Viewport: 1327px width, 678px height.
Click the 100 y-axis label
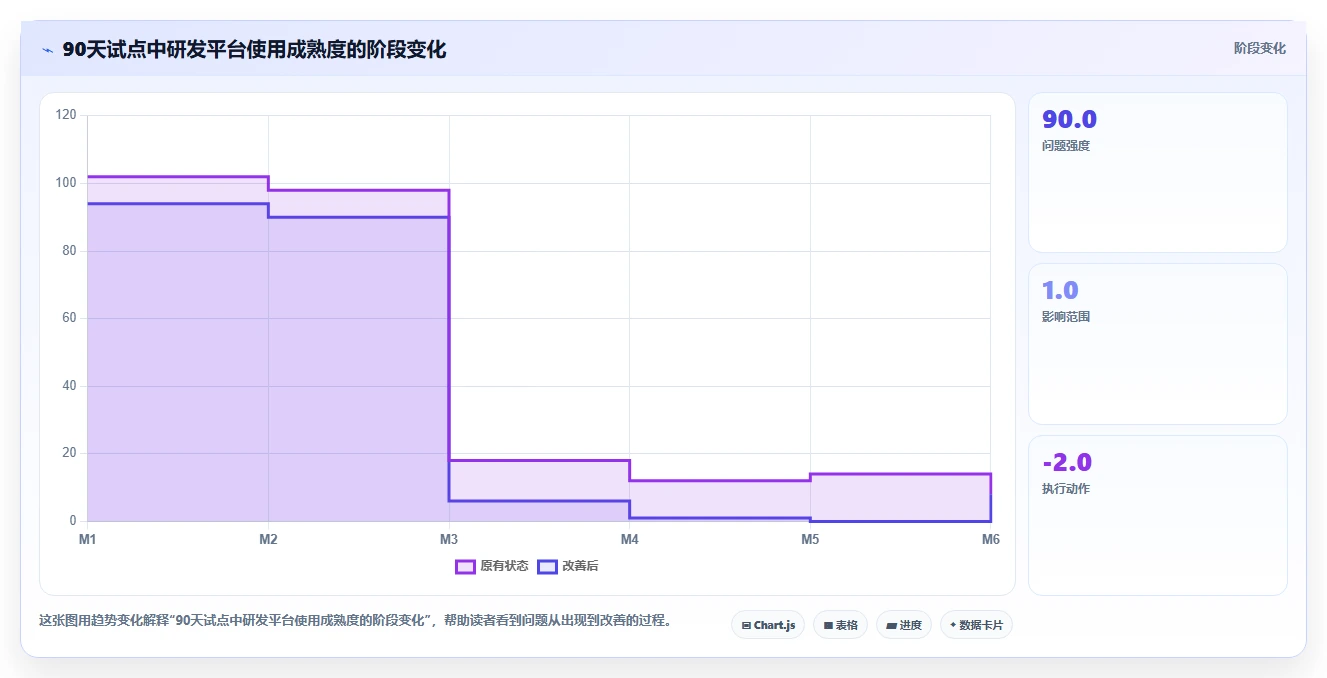click(x=66, y=183)
